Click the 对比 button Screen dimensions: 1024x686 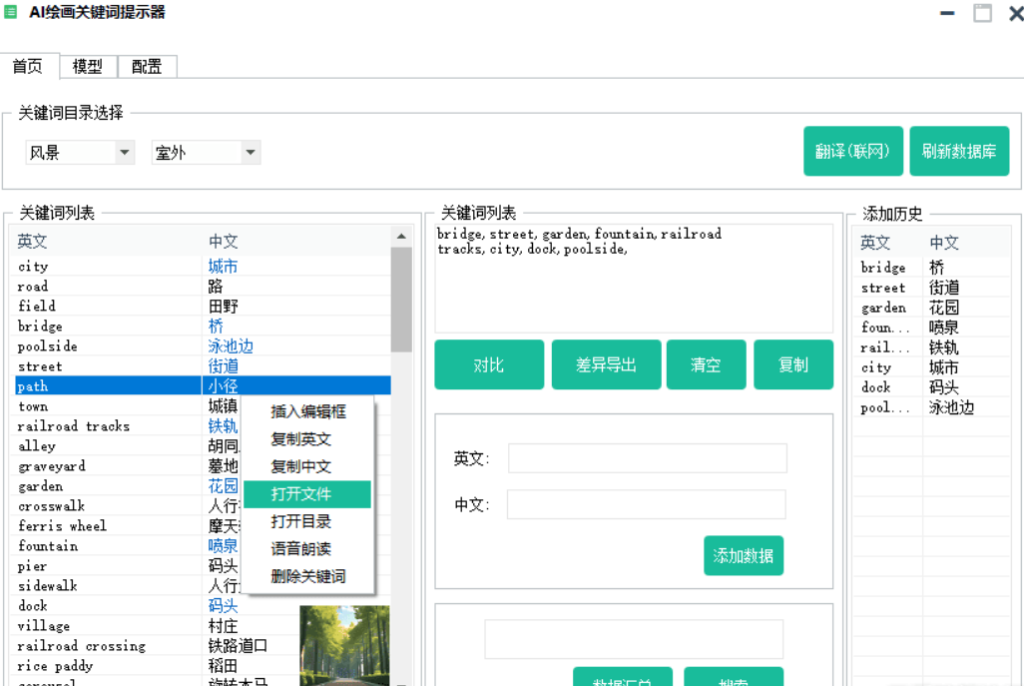[x=489, y=365]
